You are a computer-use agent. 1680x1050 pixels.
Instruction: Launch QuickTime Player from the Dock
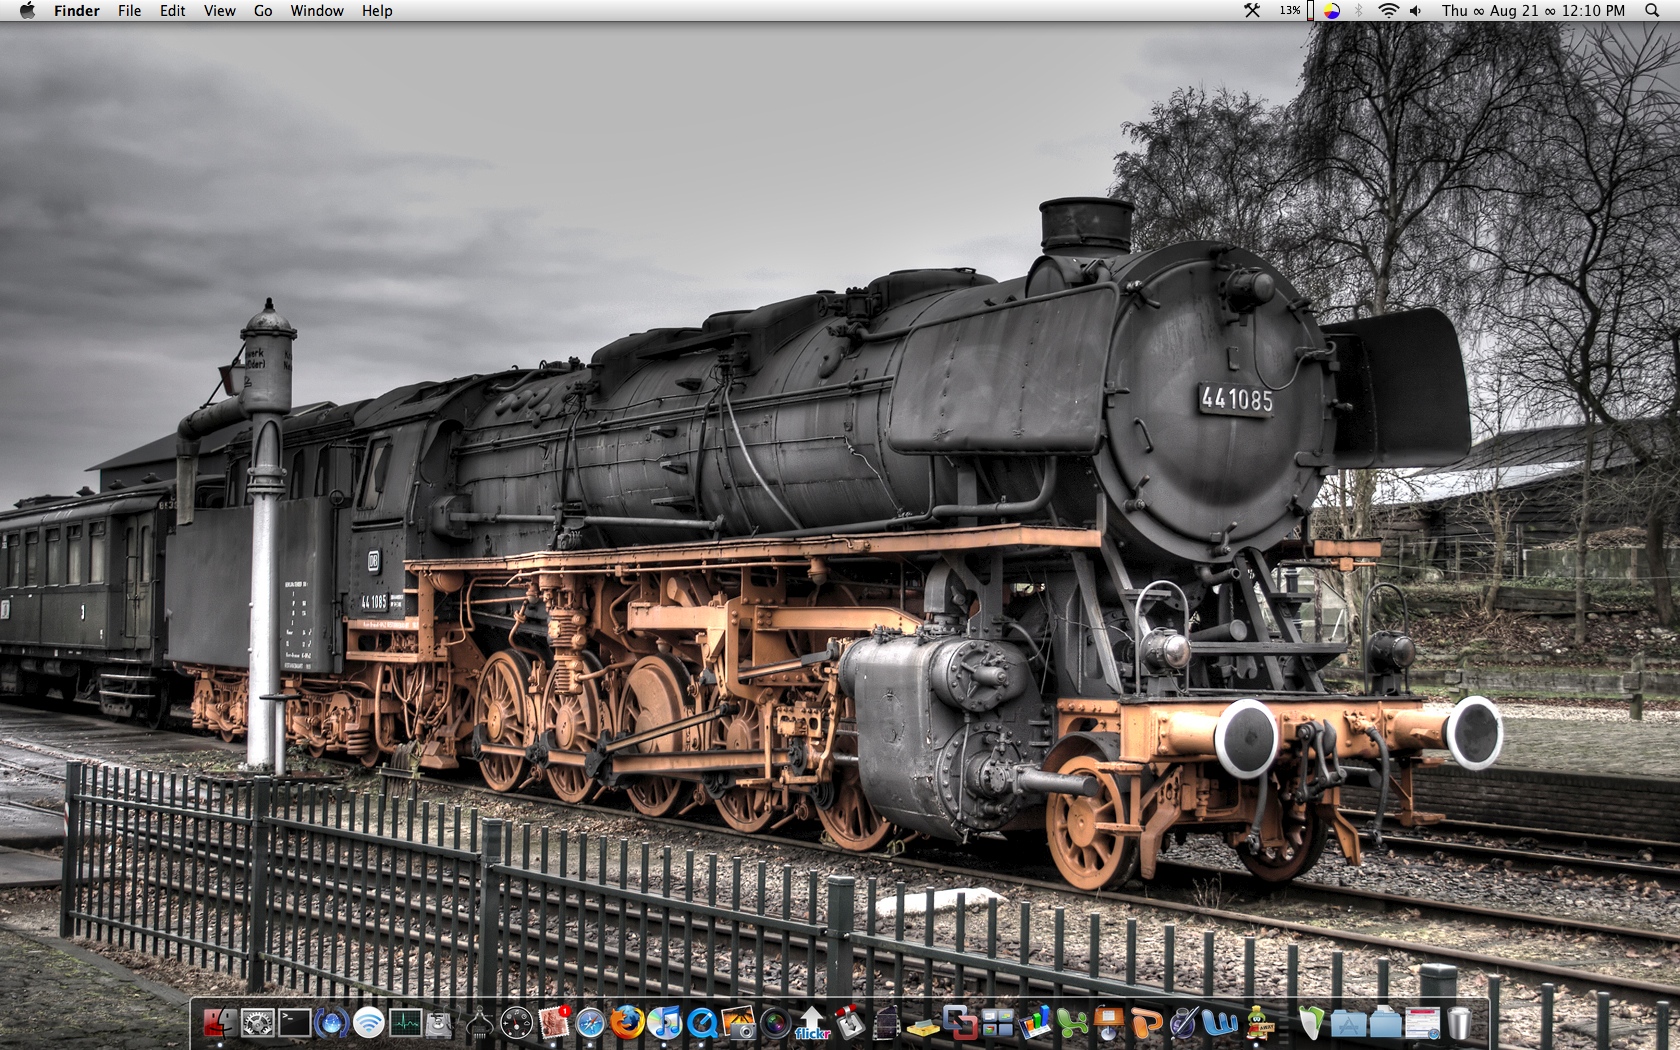tap(701, 1023)
